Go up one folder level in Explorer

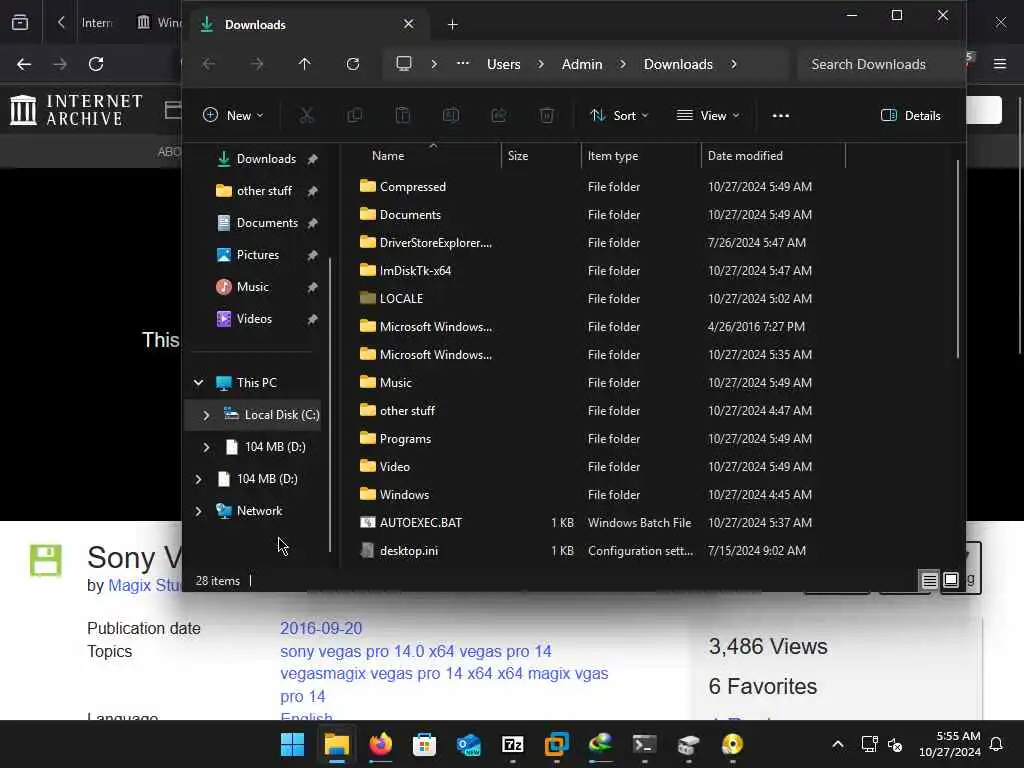(304, 64)
